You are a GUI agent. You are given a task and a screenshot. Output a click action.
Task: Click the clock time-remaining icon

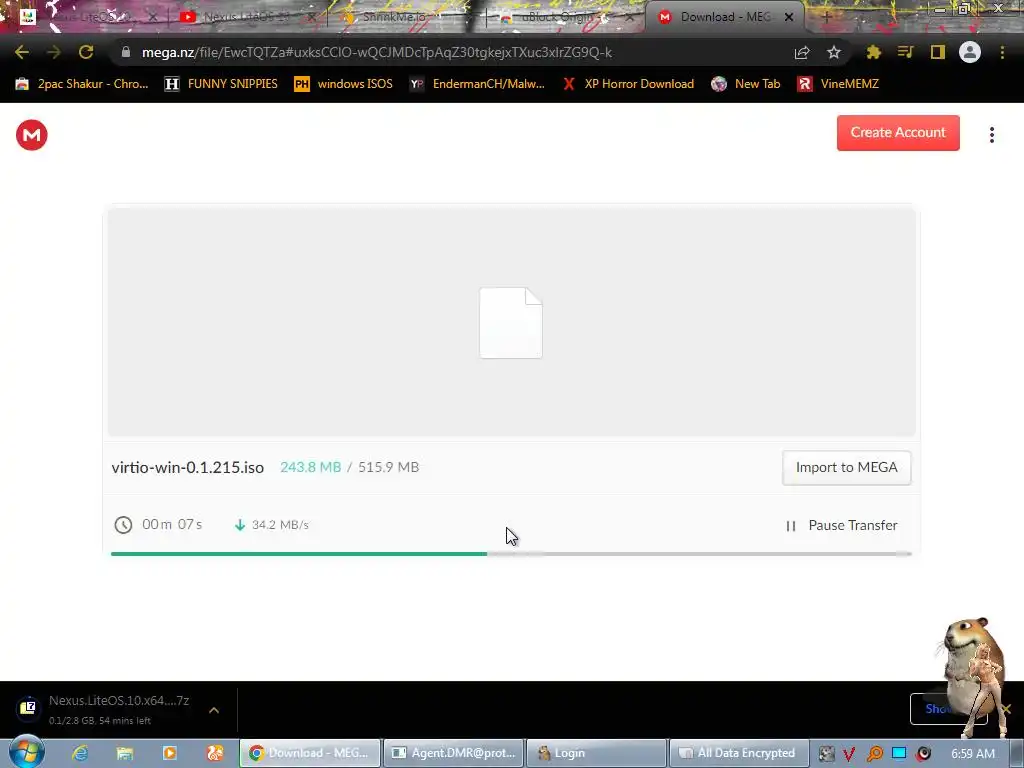[x=123, y=525]
